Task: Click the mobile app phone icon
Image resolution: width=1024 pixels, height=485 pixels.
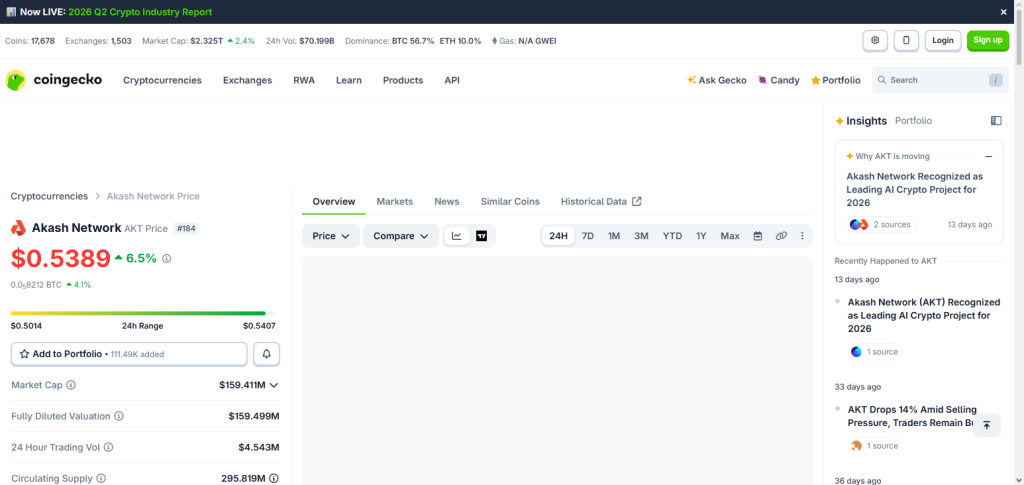Action: [x=906, y=40]
